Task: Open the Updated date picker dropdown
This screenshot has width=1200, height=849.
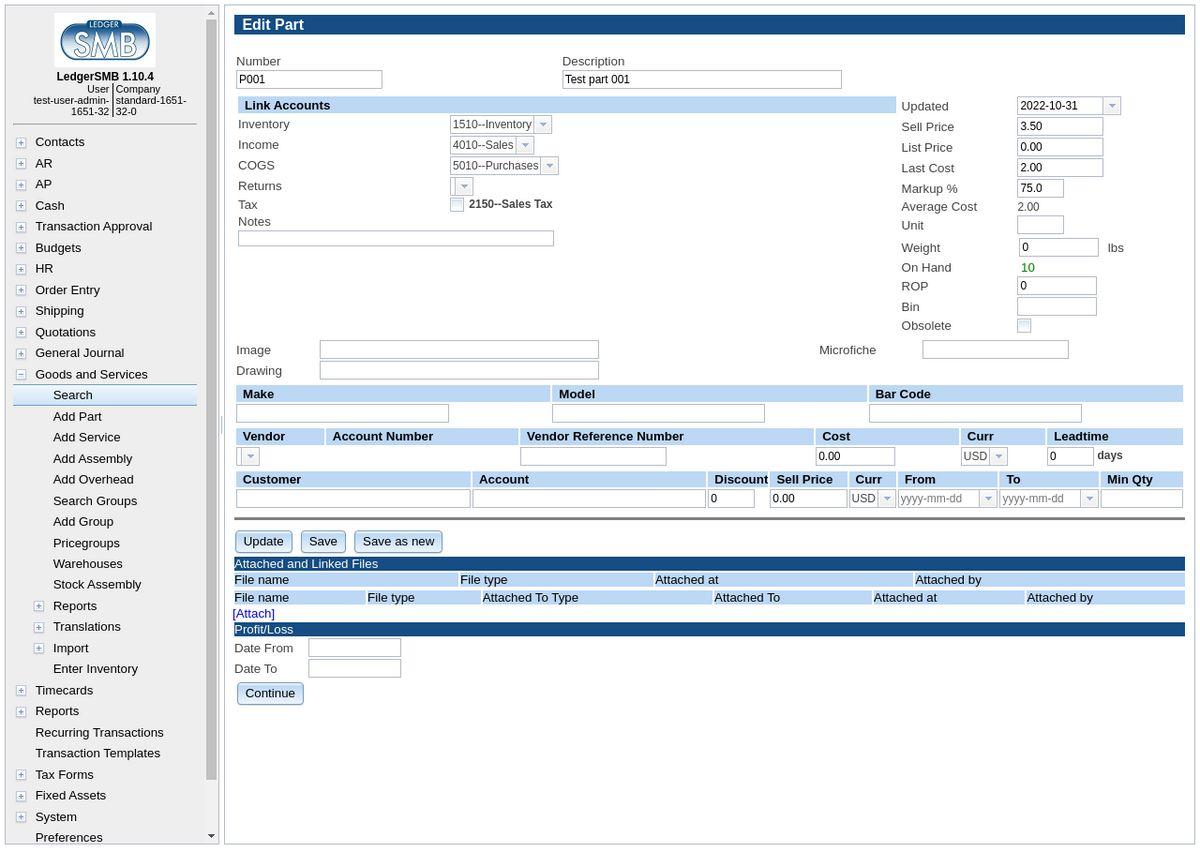Action: click(x=1111, y=106)
